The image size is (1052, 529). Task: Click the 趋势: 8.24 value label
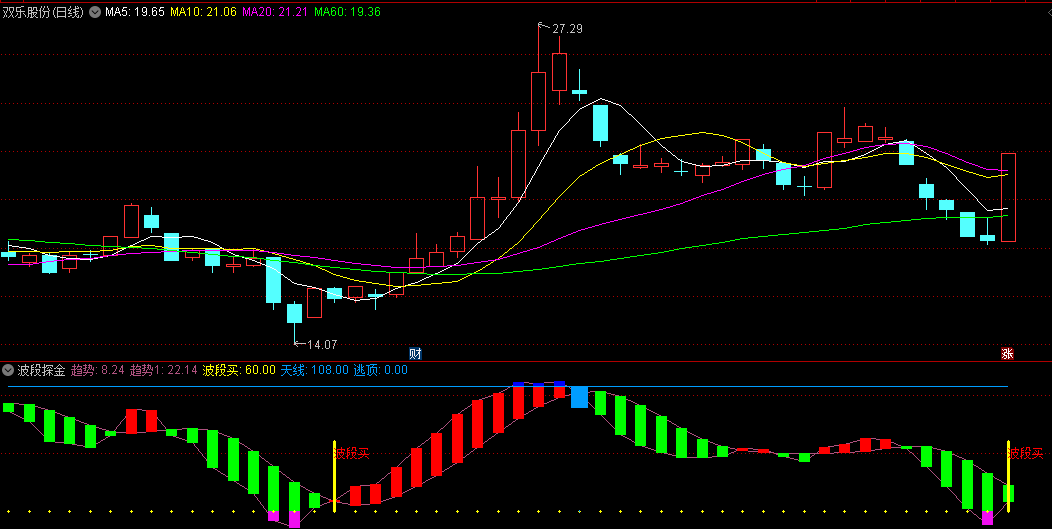98,370
